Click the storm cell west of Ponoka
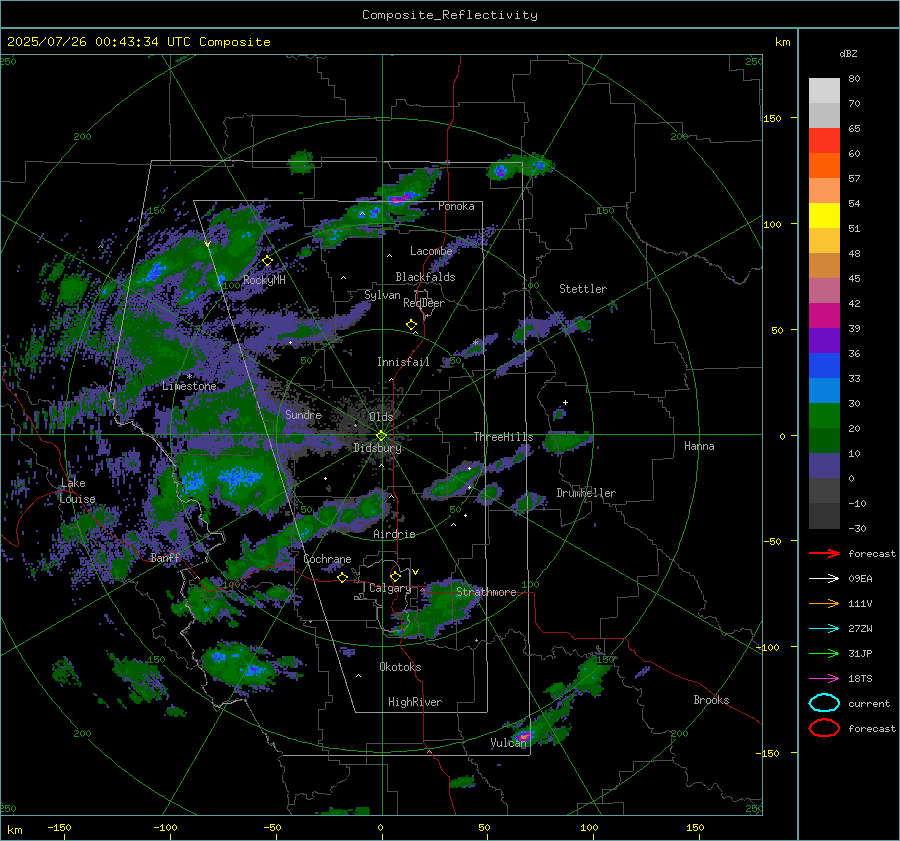Image resolution: width=900 pixels, height=841 pixels. click(399, 198)
